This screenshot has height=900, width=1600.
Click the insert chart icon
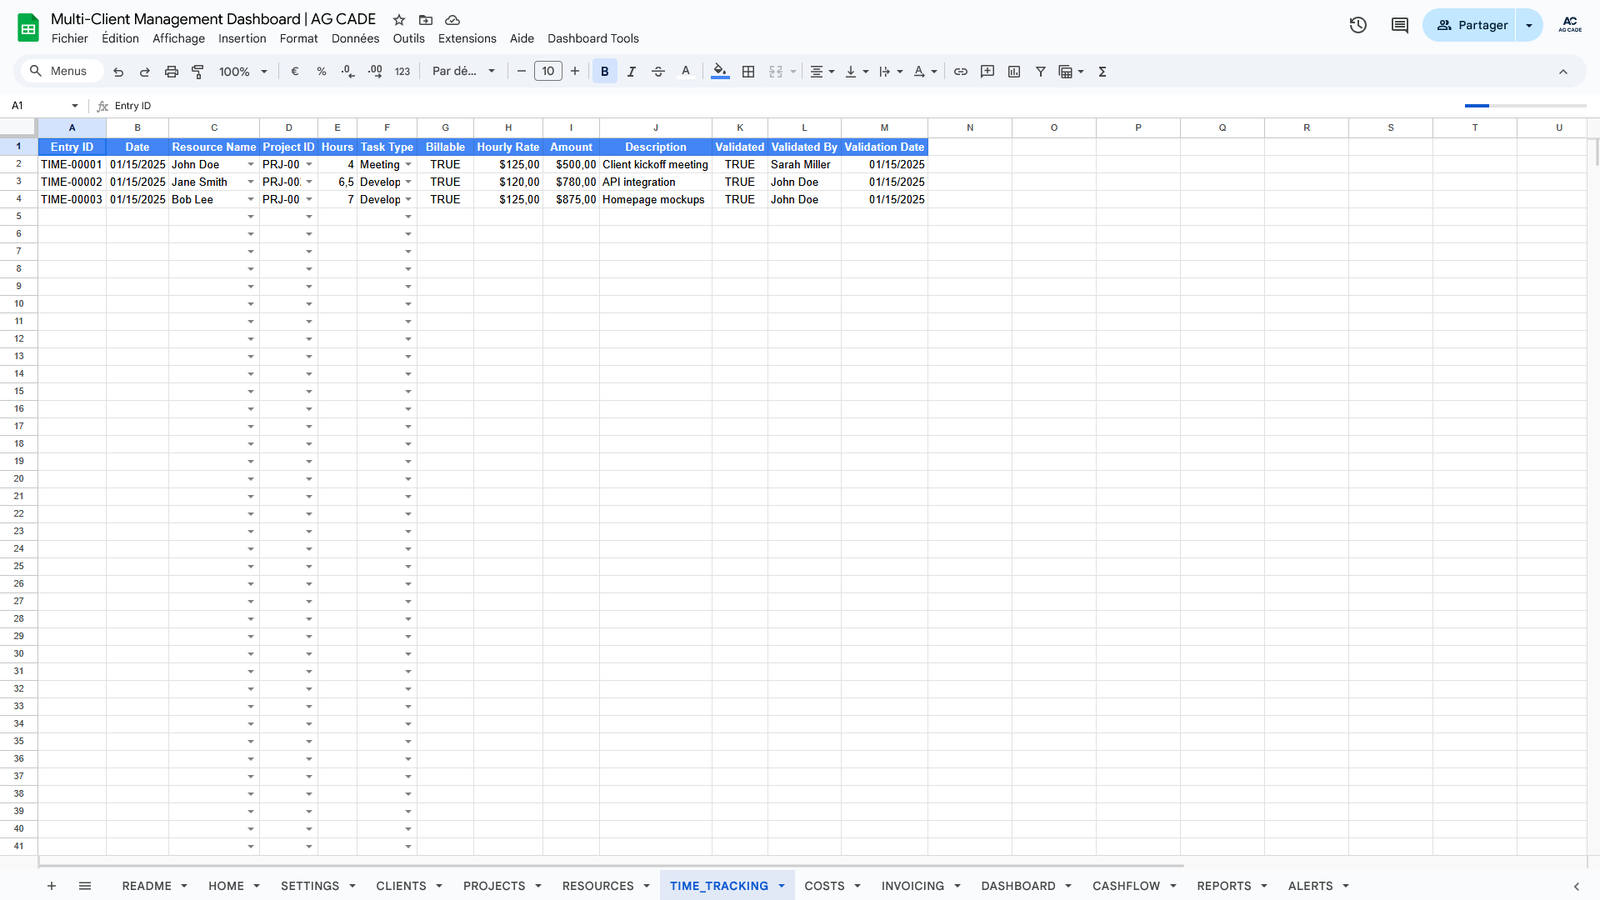(x=1014, y=72)
